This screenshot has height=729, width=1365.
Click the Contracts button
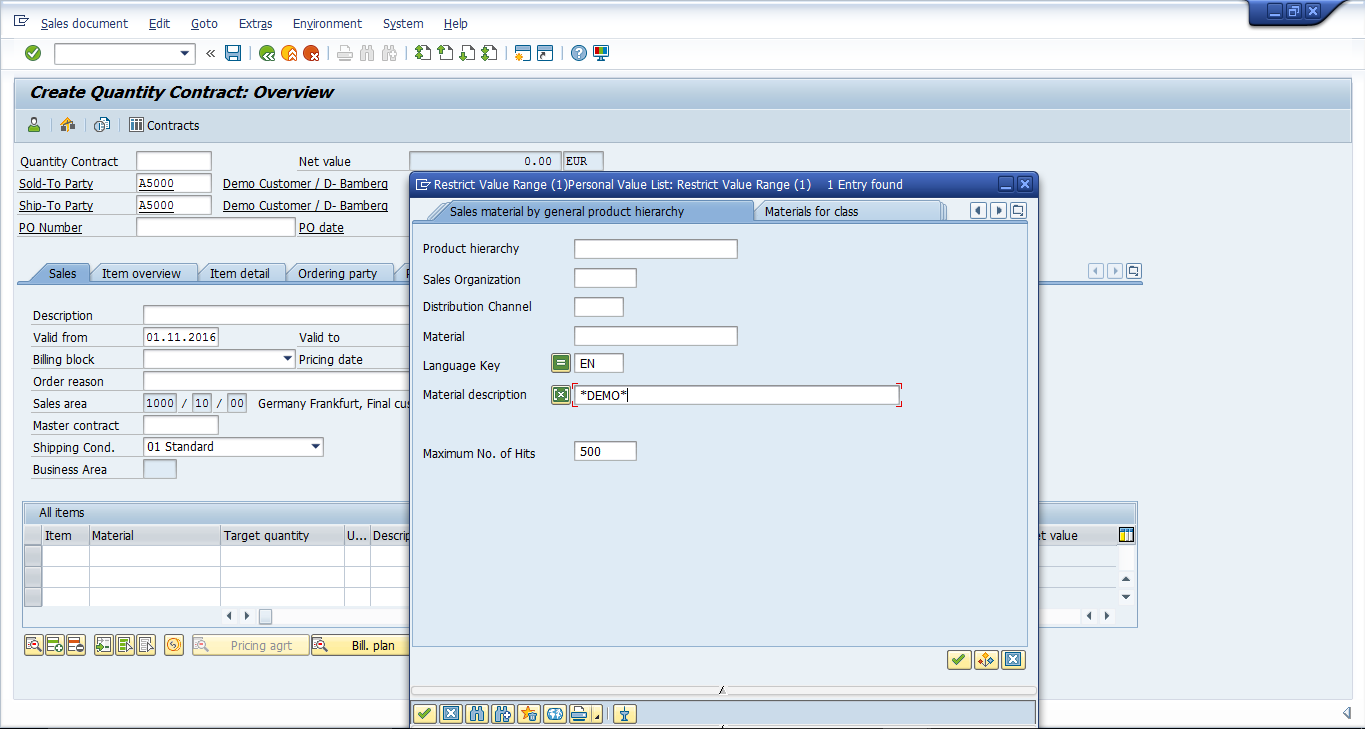[164, 125]
